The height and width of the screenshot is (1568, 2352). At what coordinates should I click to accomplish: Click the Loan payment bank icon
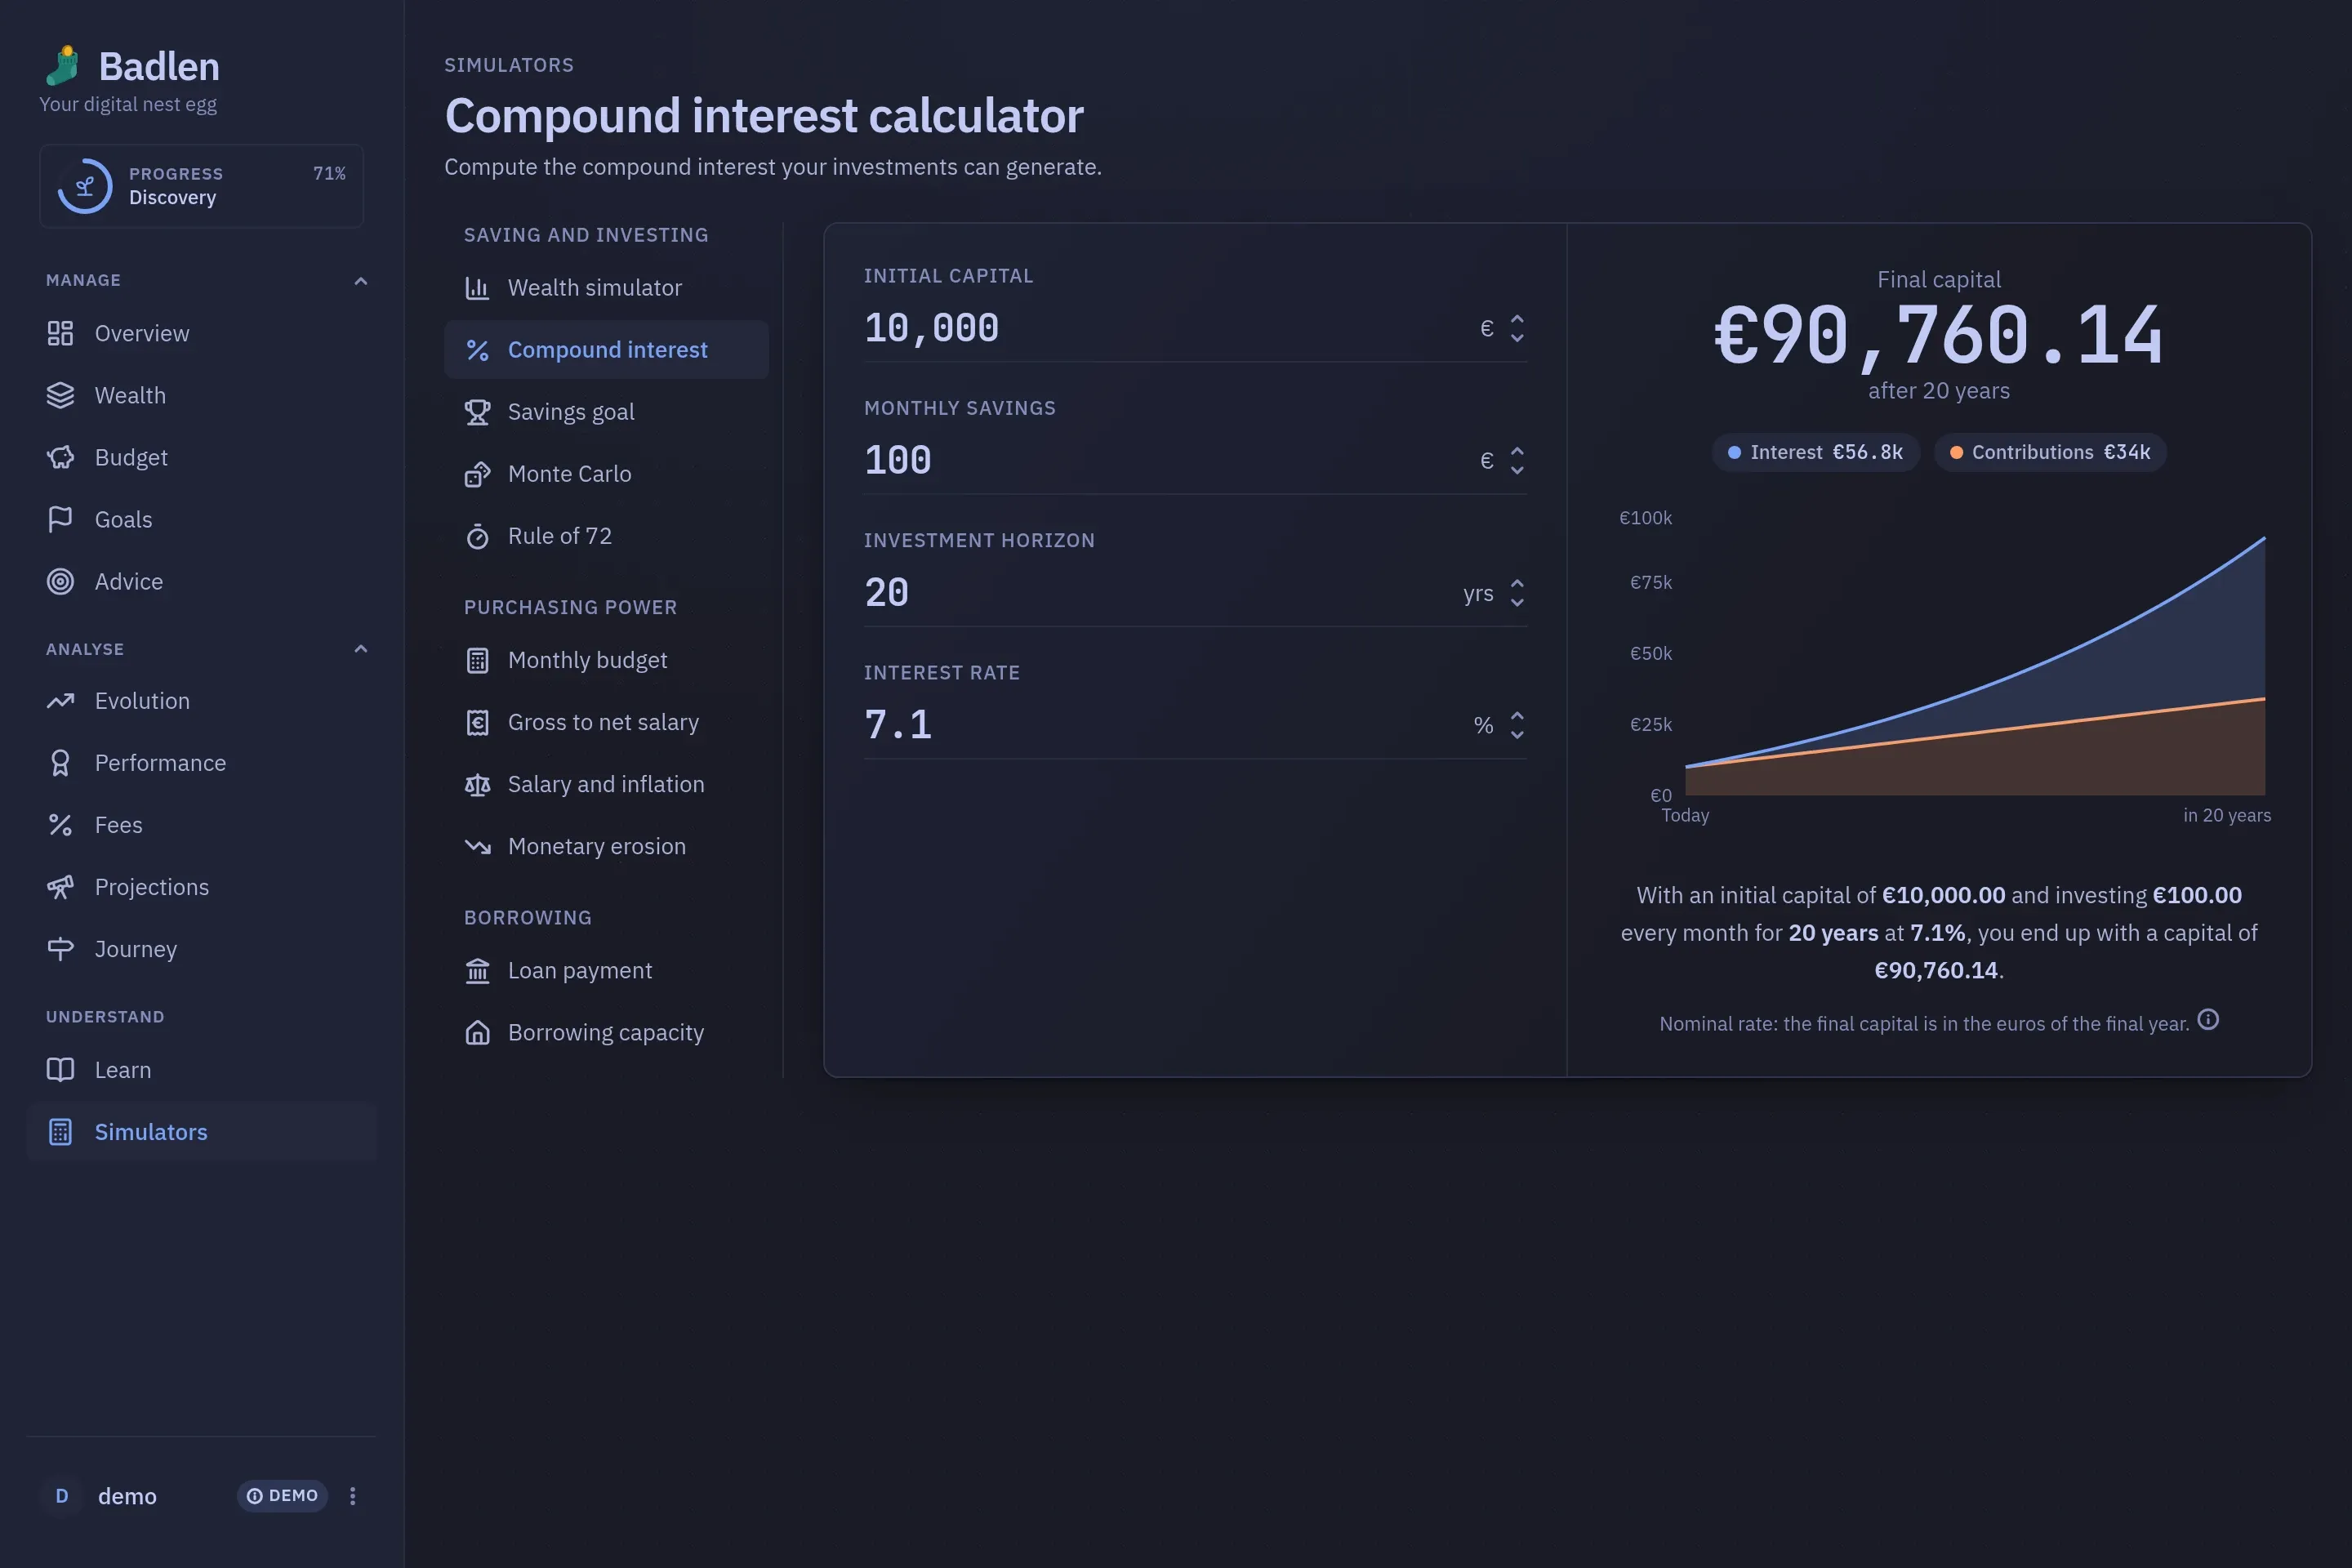[x=478, y=971]
